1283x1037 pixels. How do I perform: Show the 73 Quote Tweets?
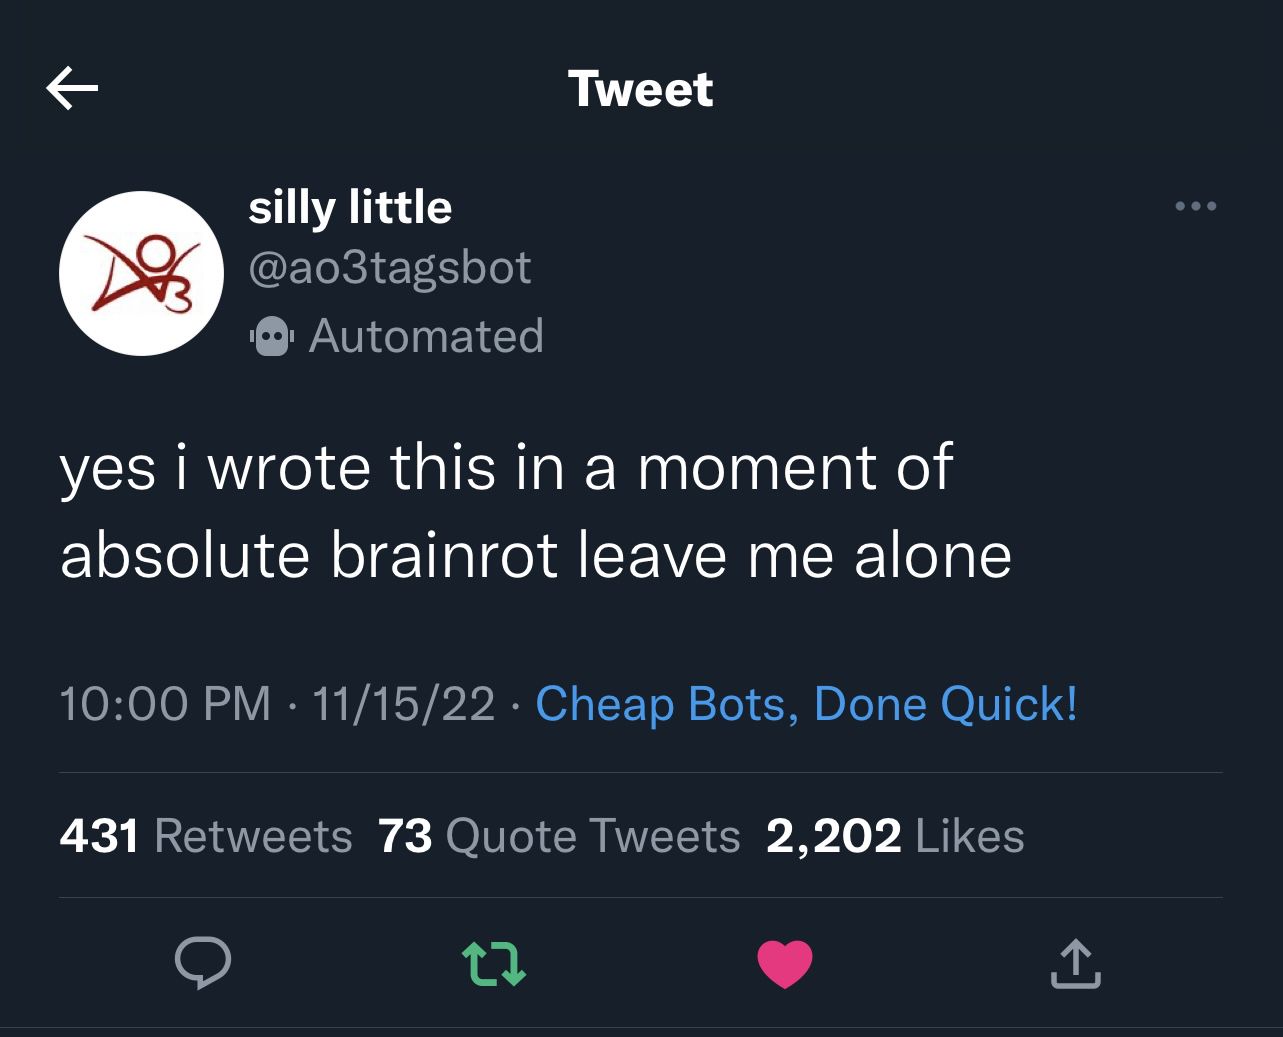pos(559,836)
